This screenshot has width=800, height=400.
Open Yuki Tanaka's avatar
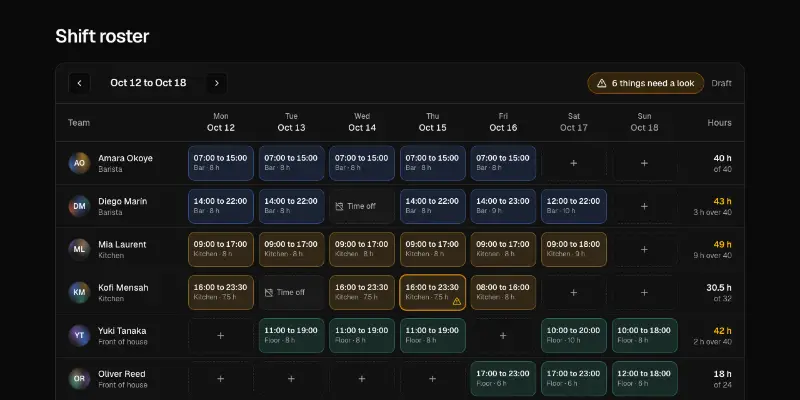pos(79,336)
